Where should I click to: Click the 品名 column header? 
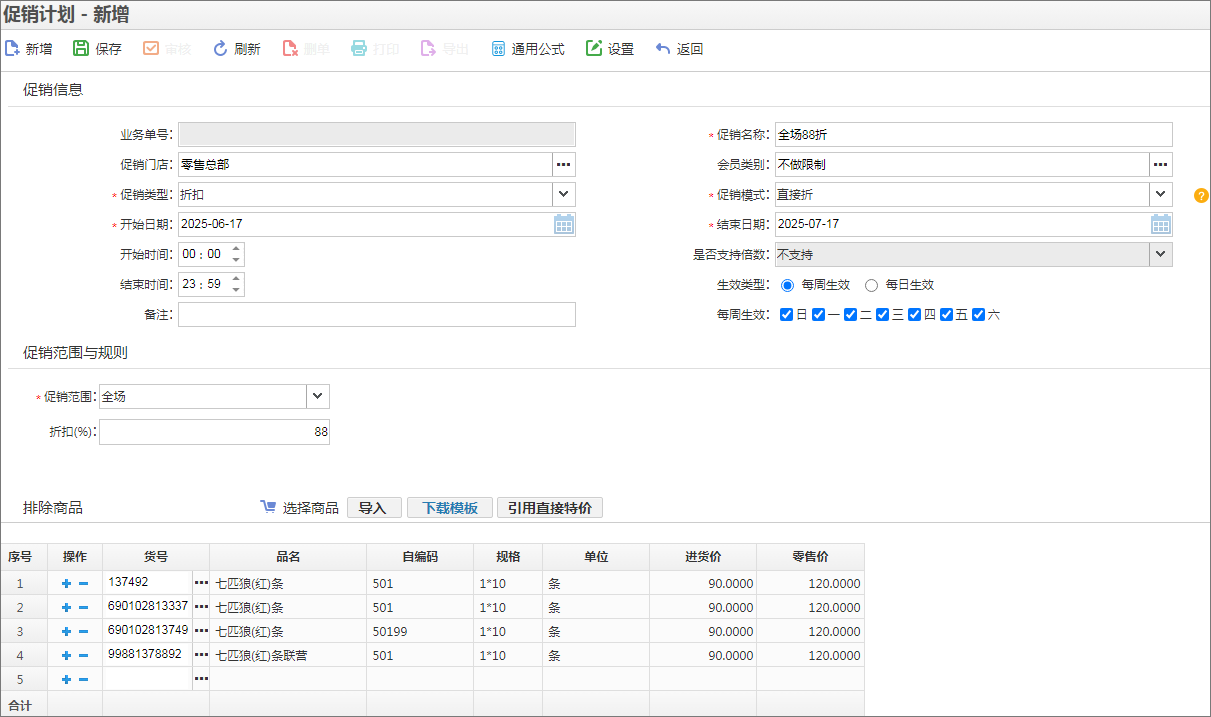[288, 557]
